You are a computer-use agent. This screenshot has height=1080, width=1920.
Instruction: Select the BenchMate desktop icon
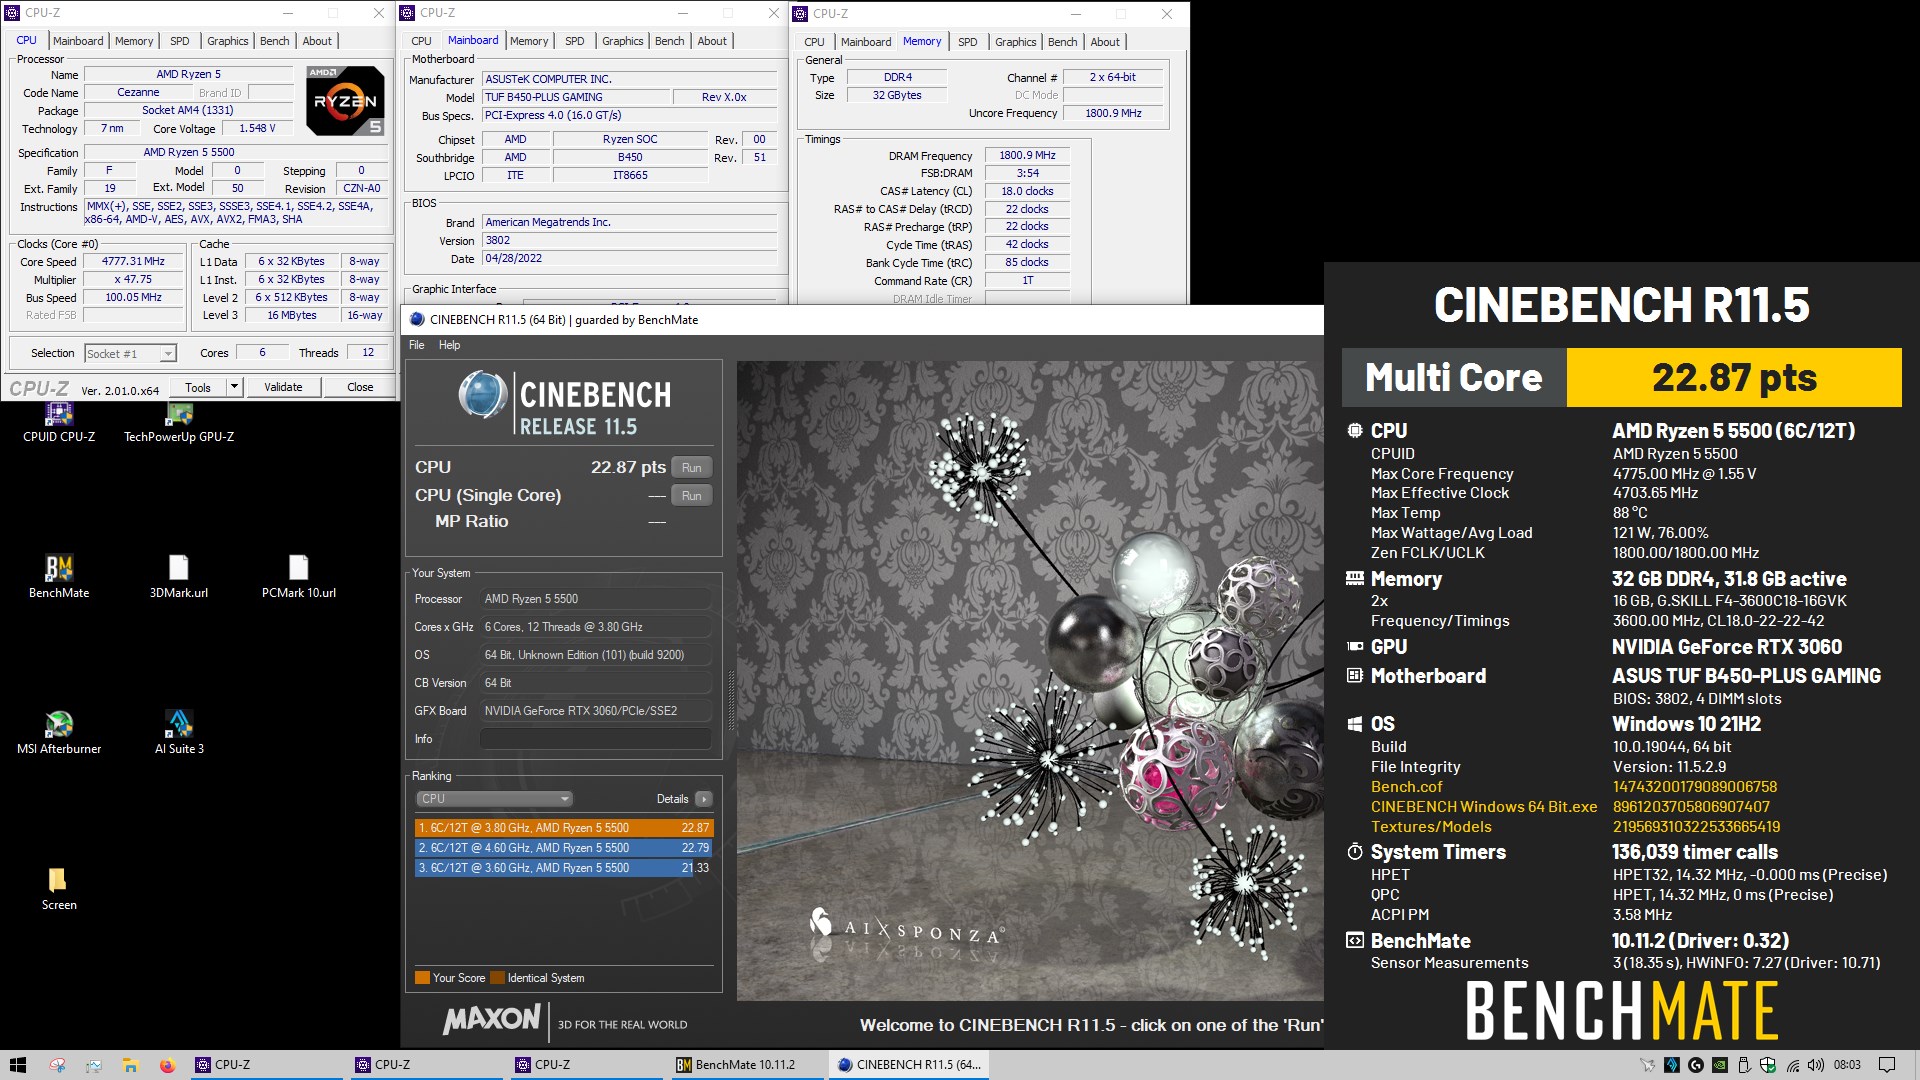click(x=59, y=577)
